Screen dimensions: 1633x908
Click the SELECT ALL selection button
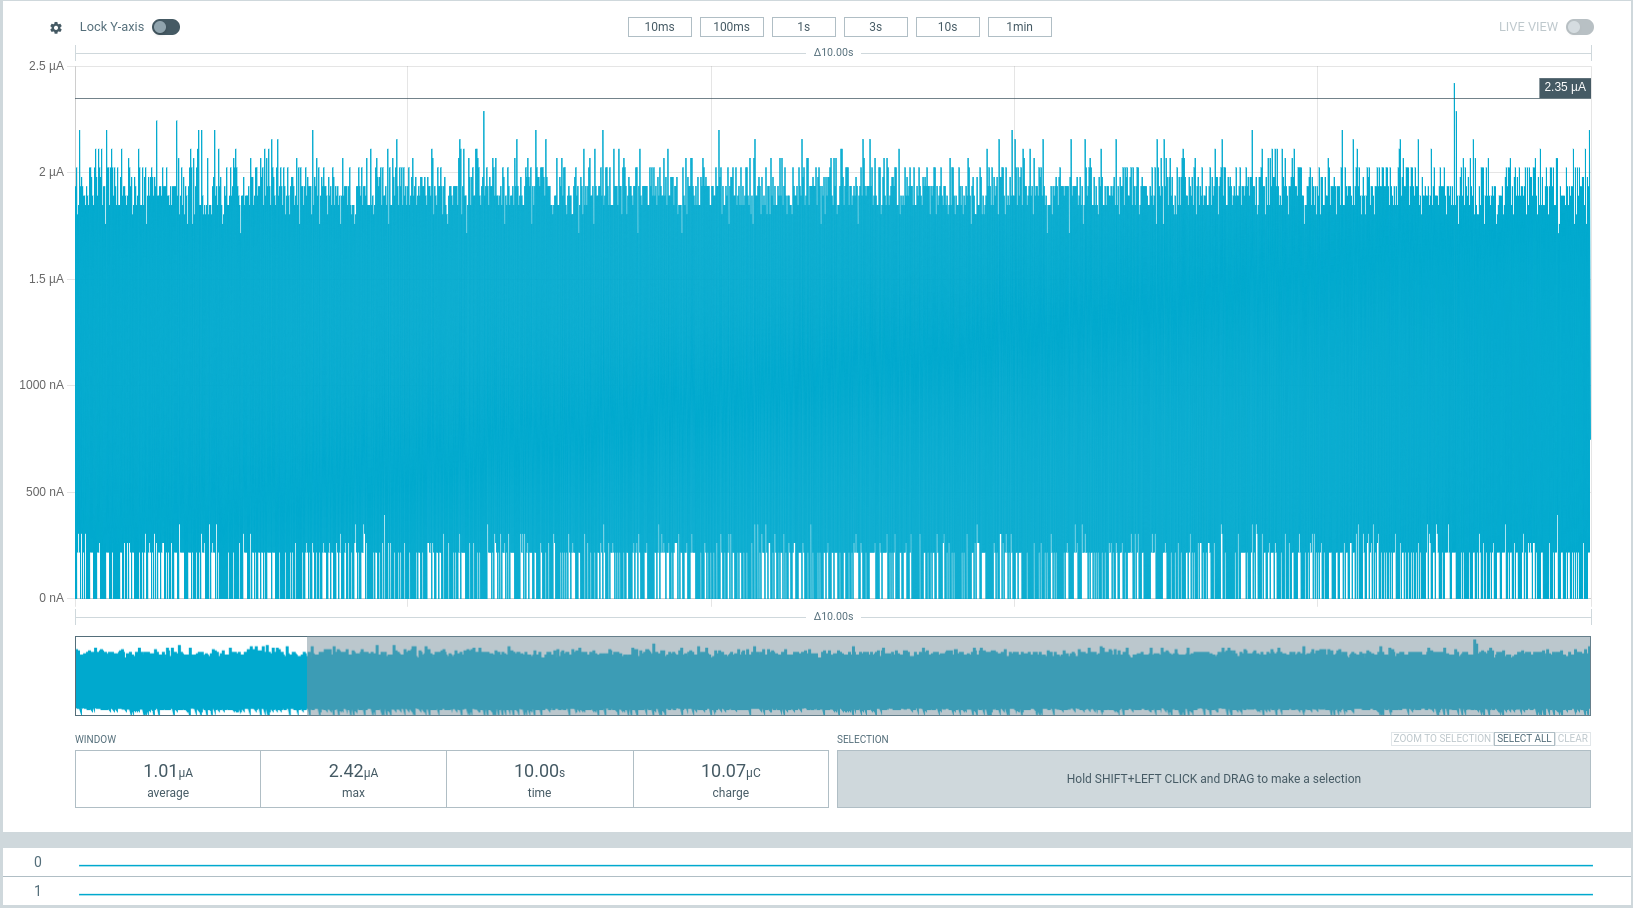[x=1523, y=738]
